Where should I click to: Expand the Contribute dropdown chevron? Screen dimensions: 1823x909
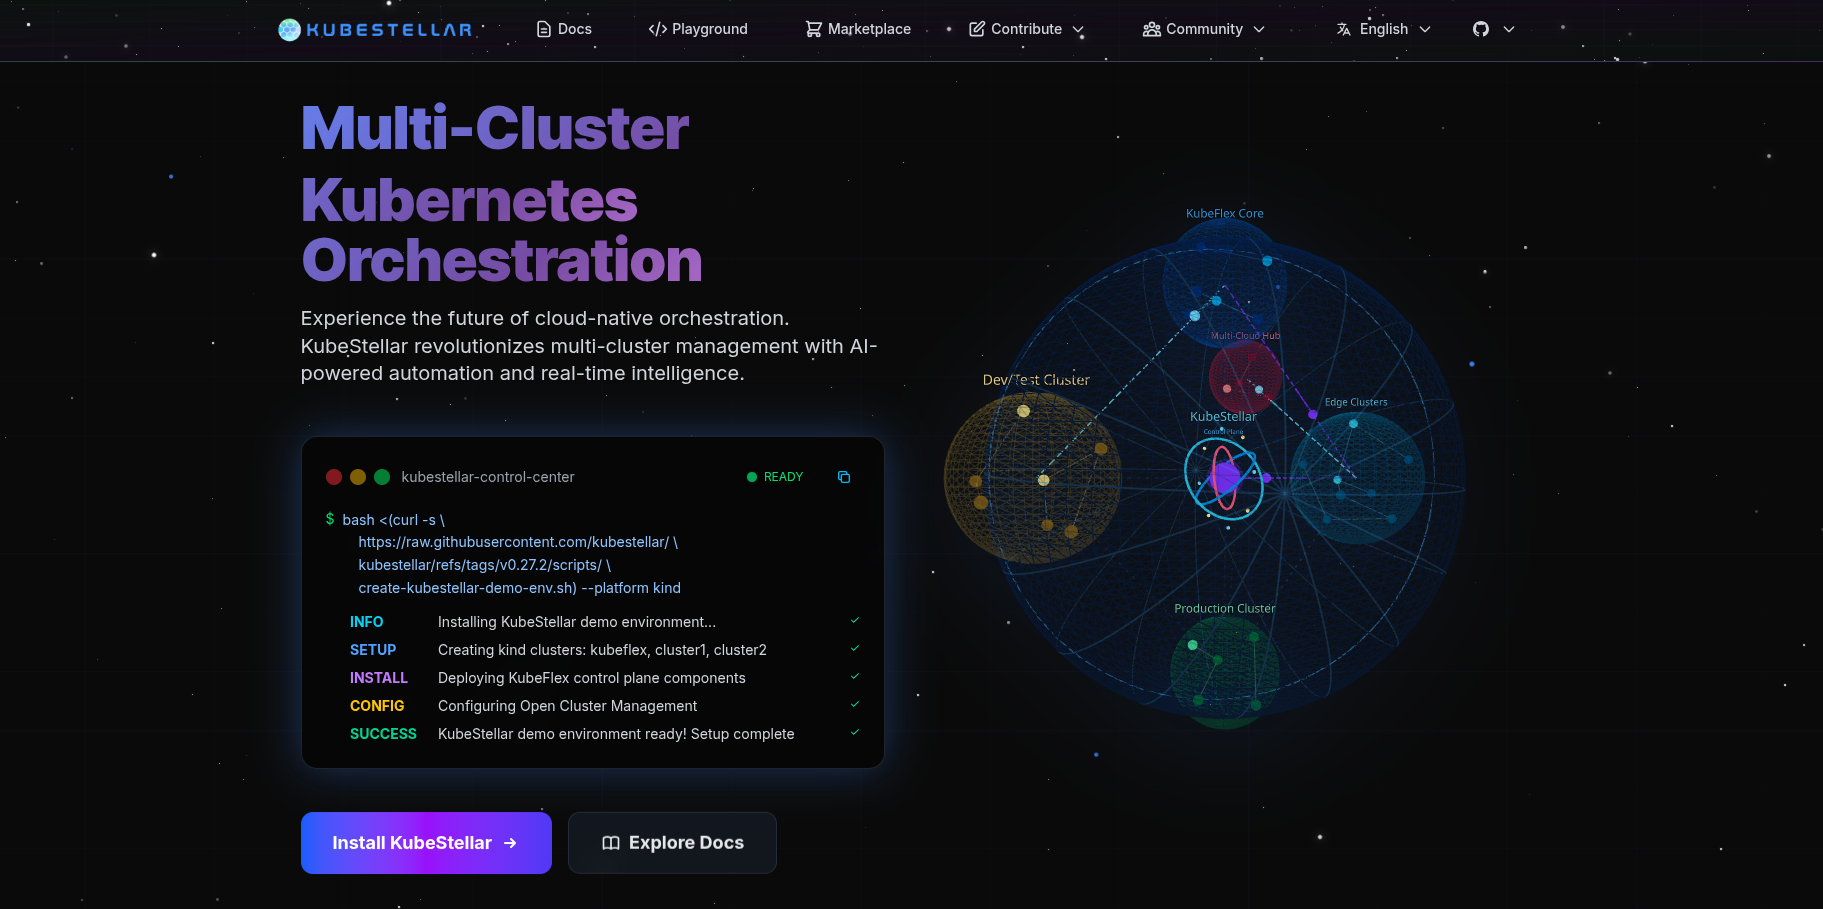point(1079,30)
